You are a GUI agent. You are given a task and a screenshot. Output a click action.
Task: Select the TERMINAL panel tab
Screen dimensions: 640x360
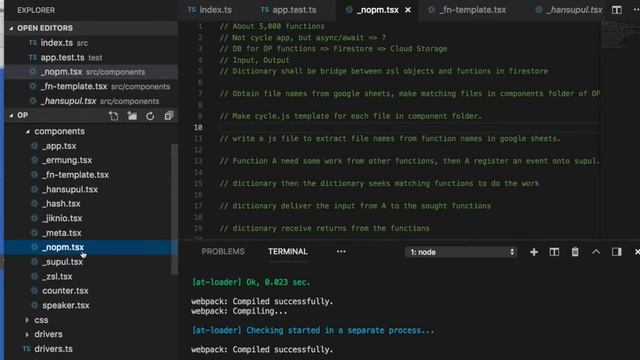pyautogui.click(x=288, y=252)
